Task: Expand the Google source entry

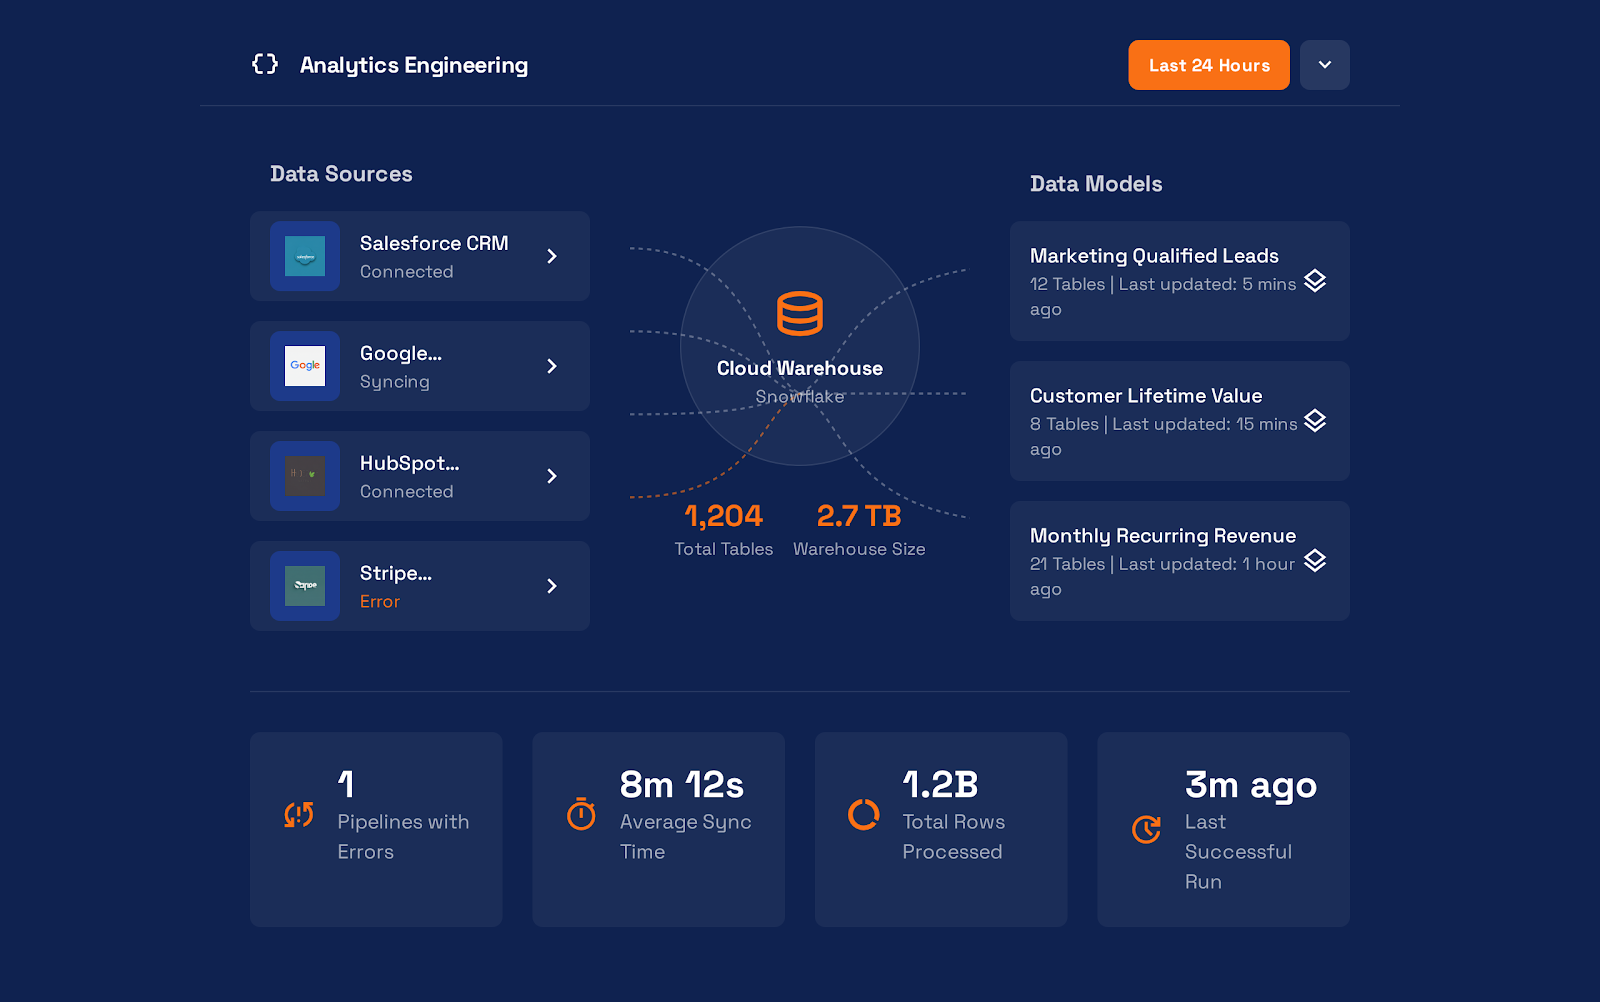Action: point(552,366)
